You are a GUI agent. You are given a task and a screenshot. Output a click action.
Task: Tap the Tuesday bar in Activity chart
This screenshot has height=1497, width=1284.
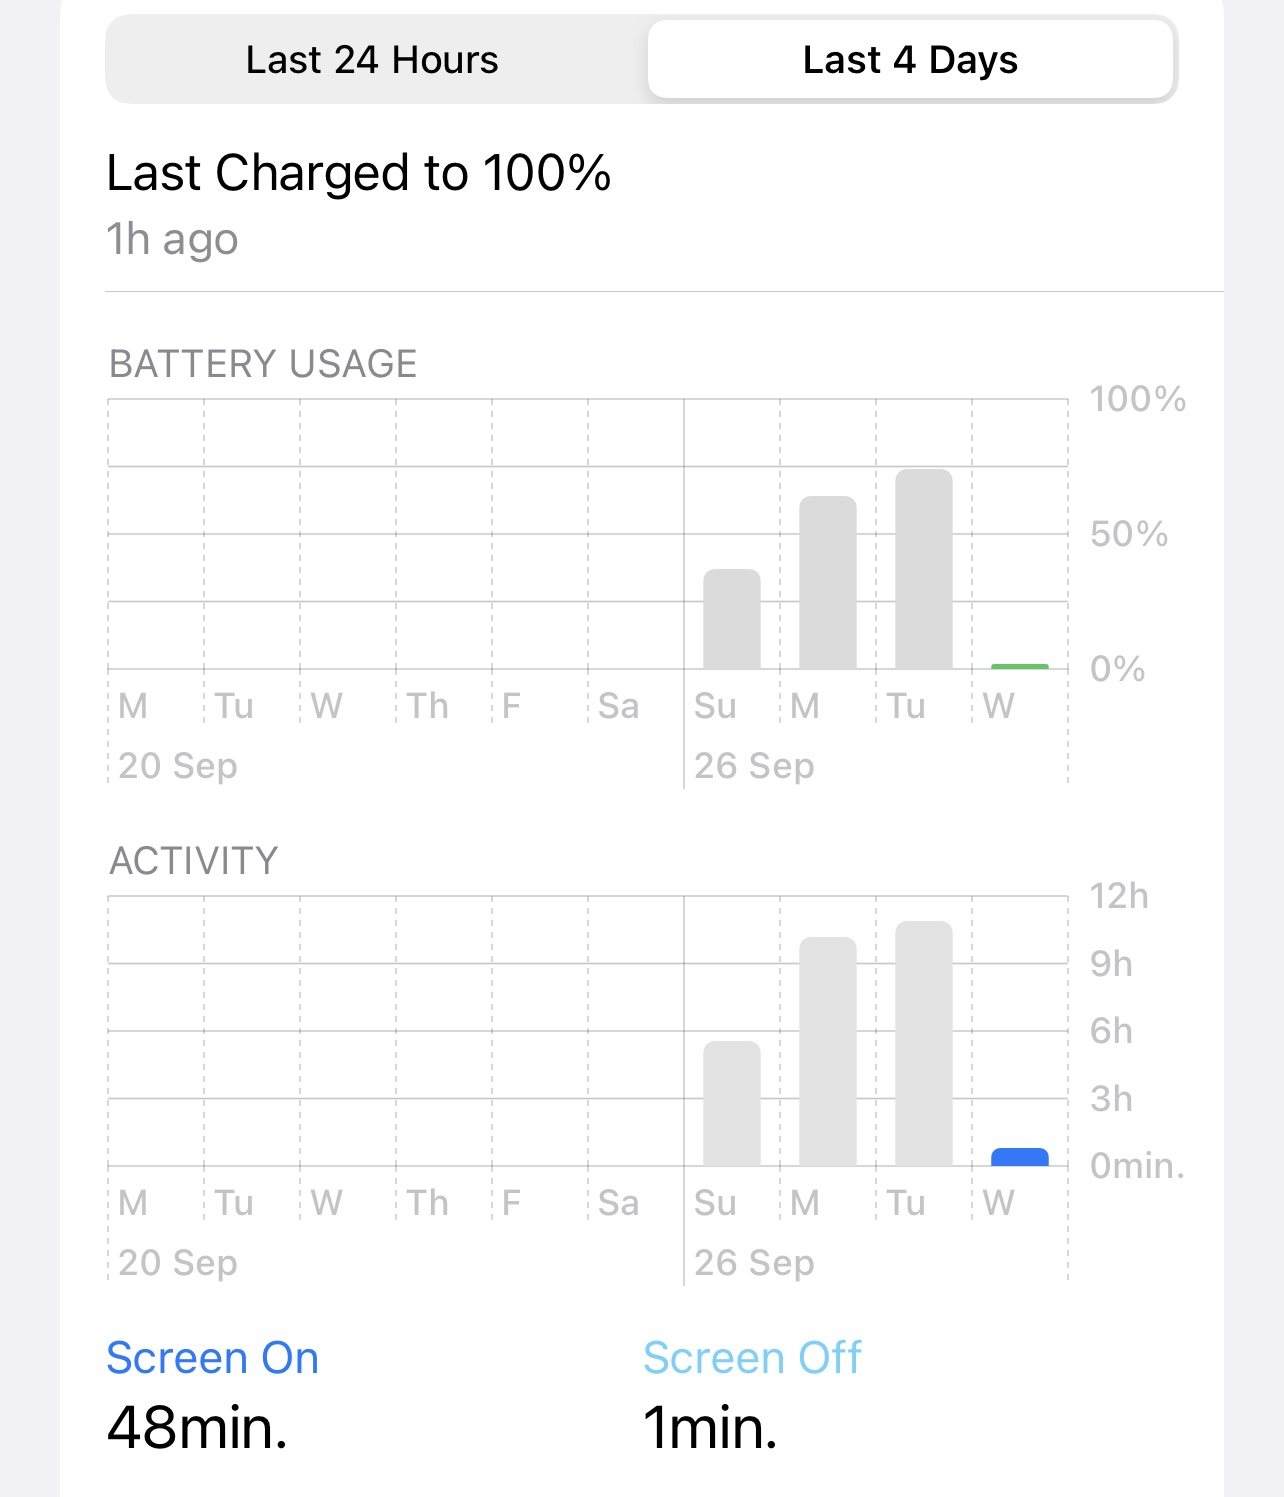click(x=924, y=1043)
